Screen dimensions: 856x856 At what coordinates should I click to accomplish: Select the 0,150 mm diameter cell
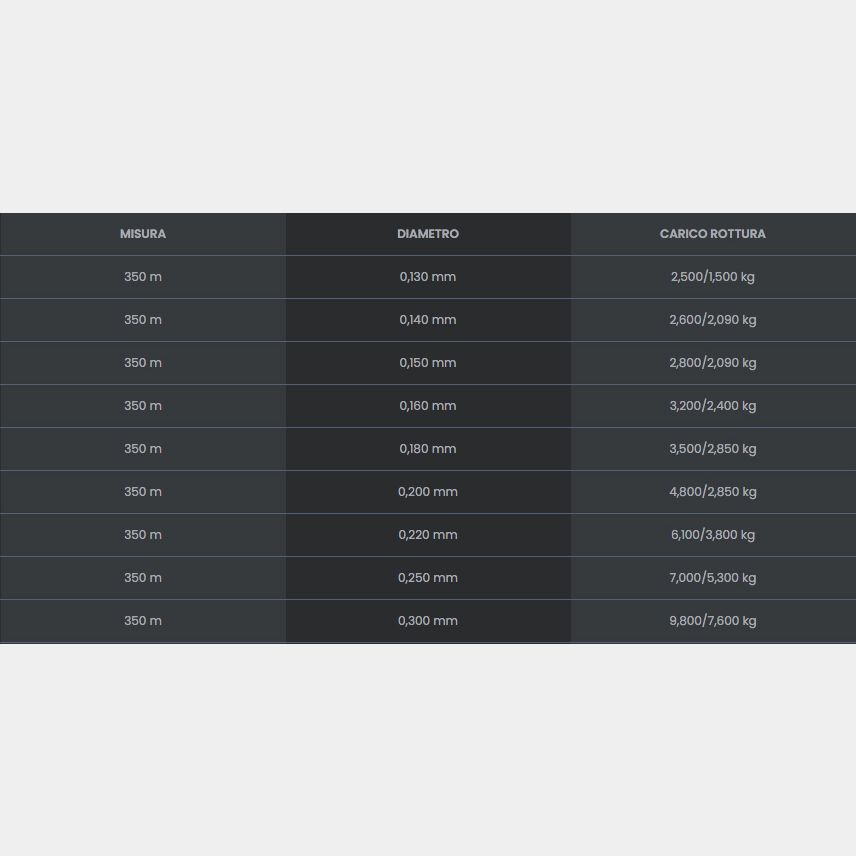[428, 363]
